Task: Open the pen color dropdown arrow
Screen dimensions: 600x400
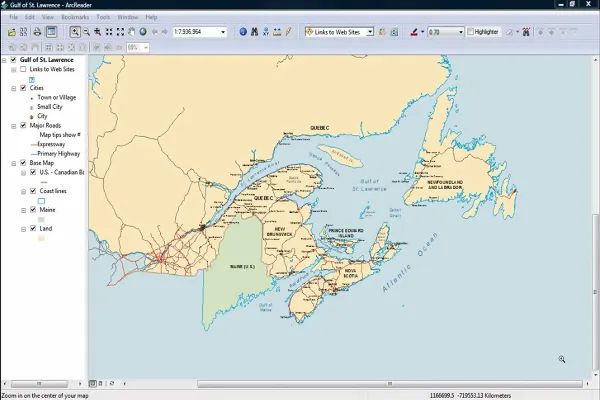Action: coord(422,32)
